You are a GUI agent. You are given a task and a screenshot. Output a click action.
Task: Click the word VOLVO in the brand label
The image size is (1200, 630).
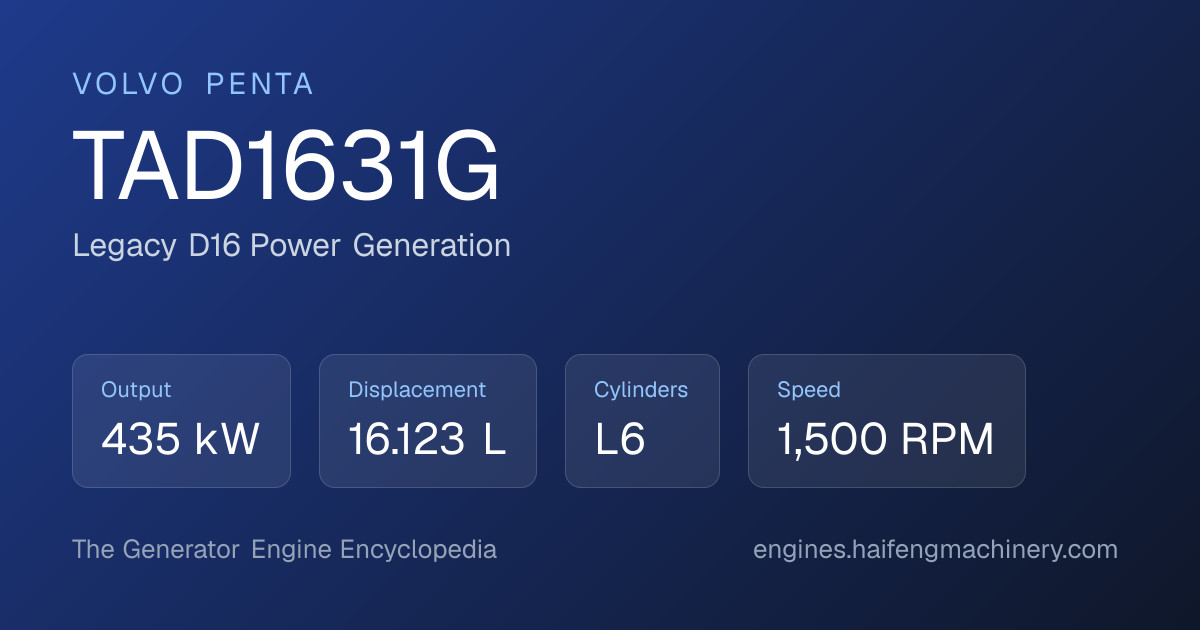click(128, 84)
